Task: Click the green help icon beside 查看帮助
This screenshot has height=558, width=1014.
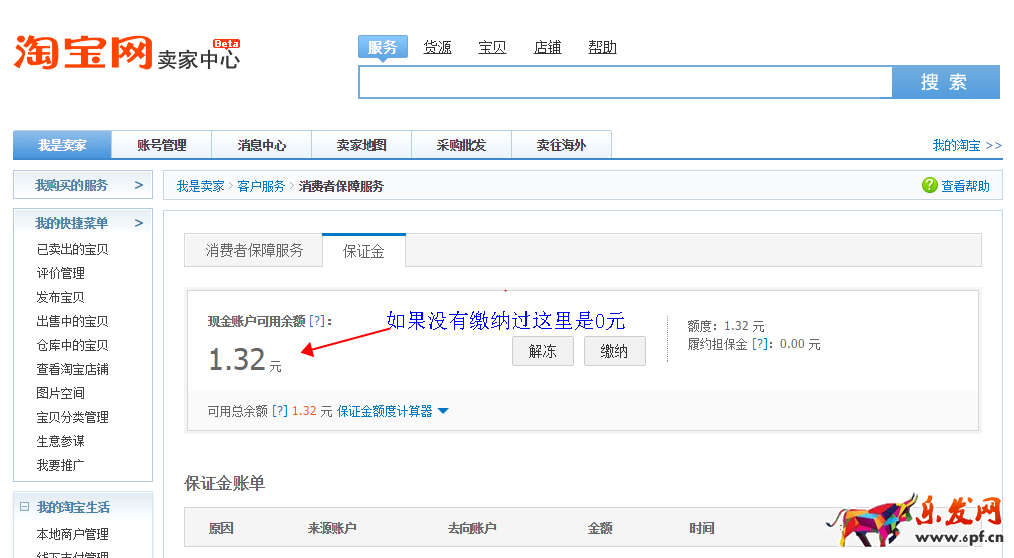Action: [x=929, y=186]
